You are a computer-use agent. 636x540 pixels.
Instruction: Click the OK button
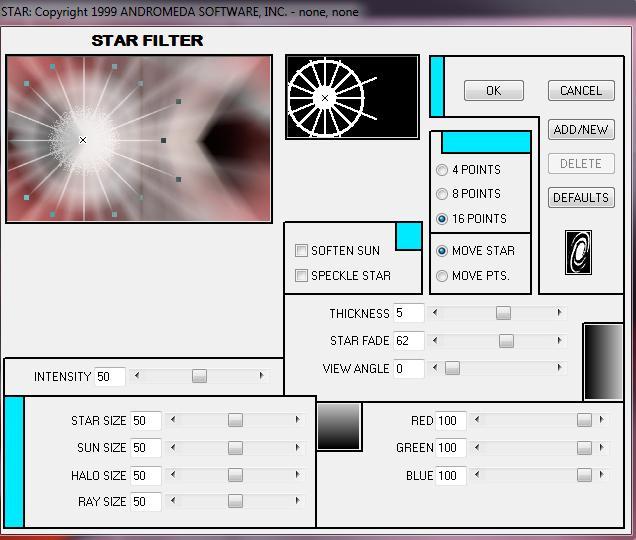(x=494, y=90)
